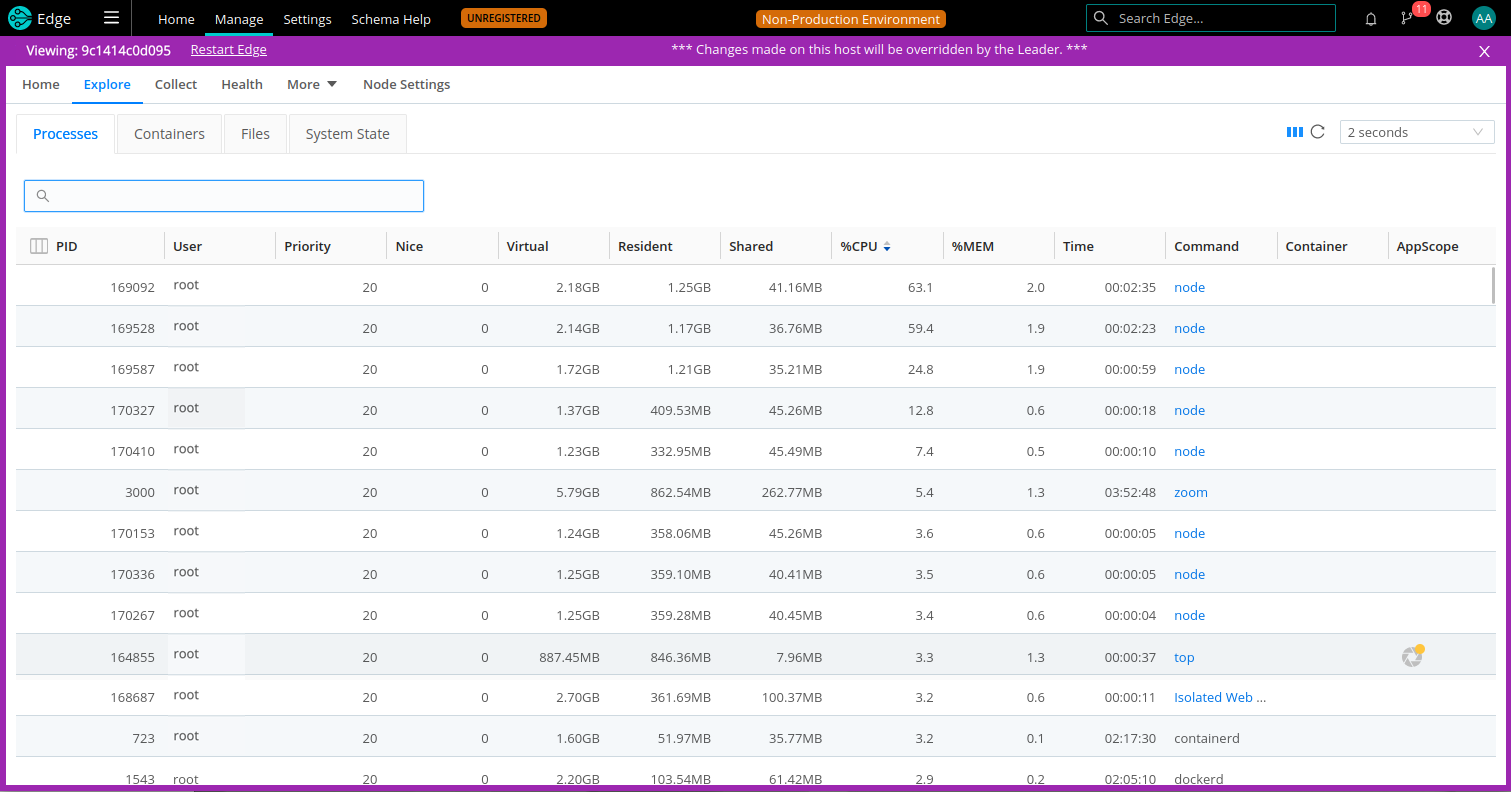Switch to the Containers tab

click(169, 134)
